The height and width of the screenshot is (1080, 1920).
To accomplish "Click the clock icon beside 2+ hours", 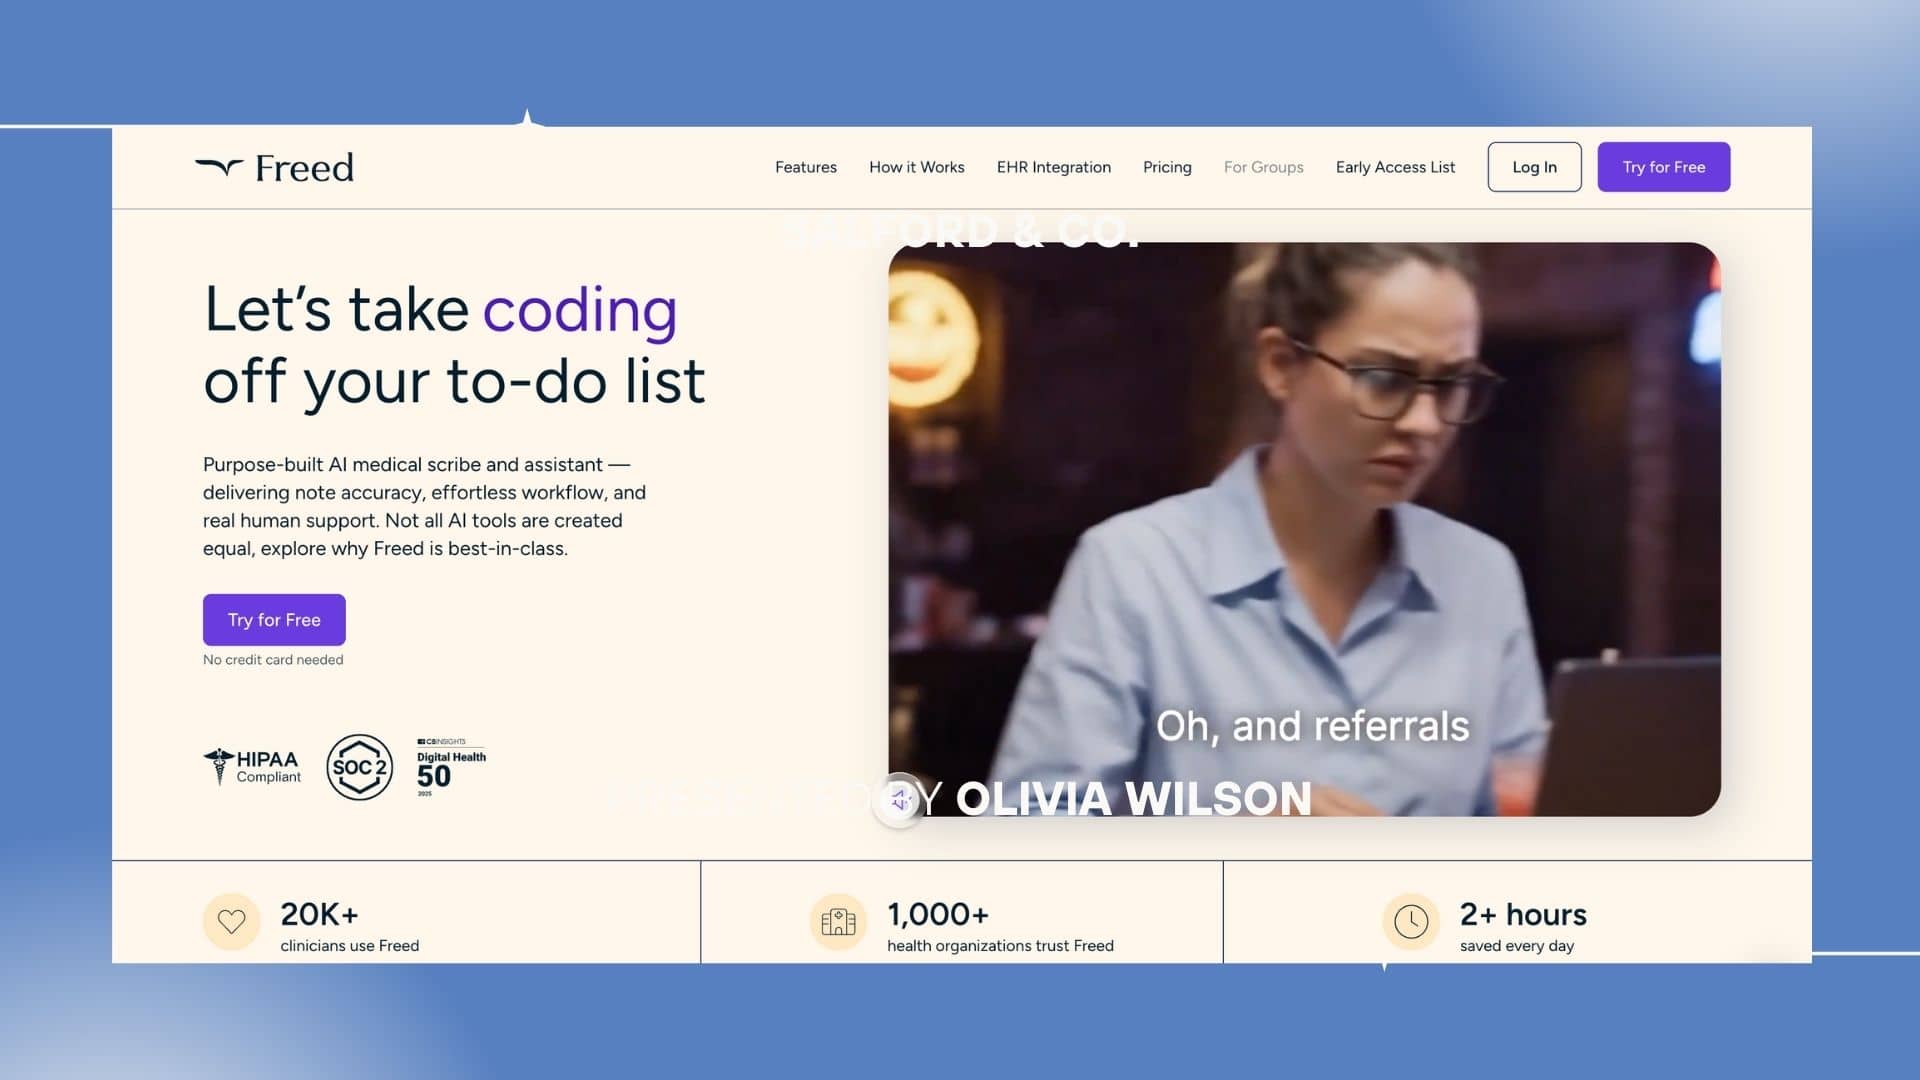I will tap(1410, 921).
